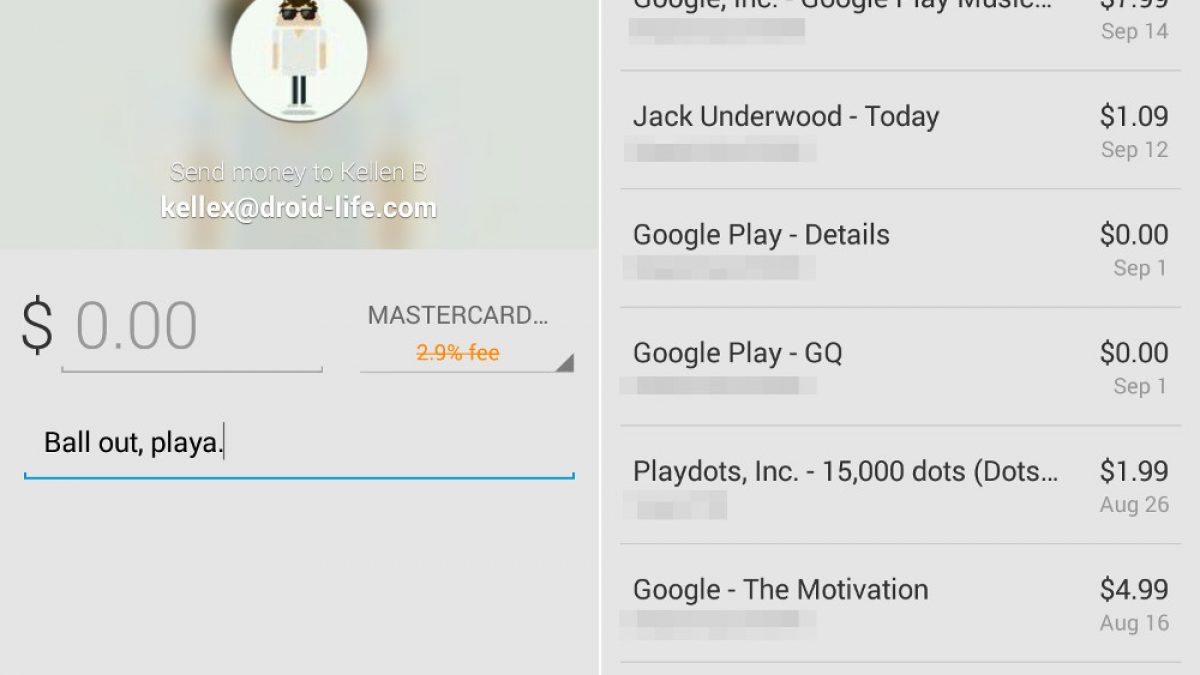Select the kellex@droid-life.com email address
Viewport: 1200px width, 675px height.
298,208
